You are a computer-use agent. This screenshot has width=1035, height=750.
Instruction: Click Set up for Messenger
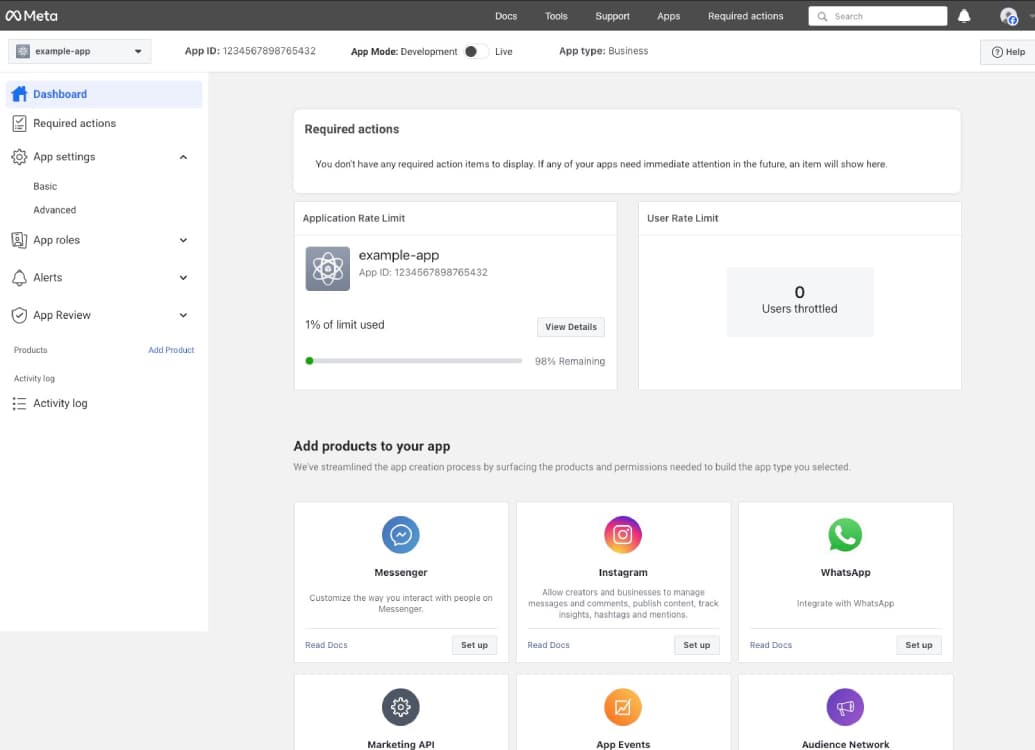[474, 645]
